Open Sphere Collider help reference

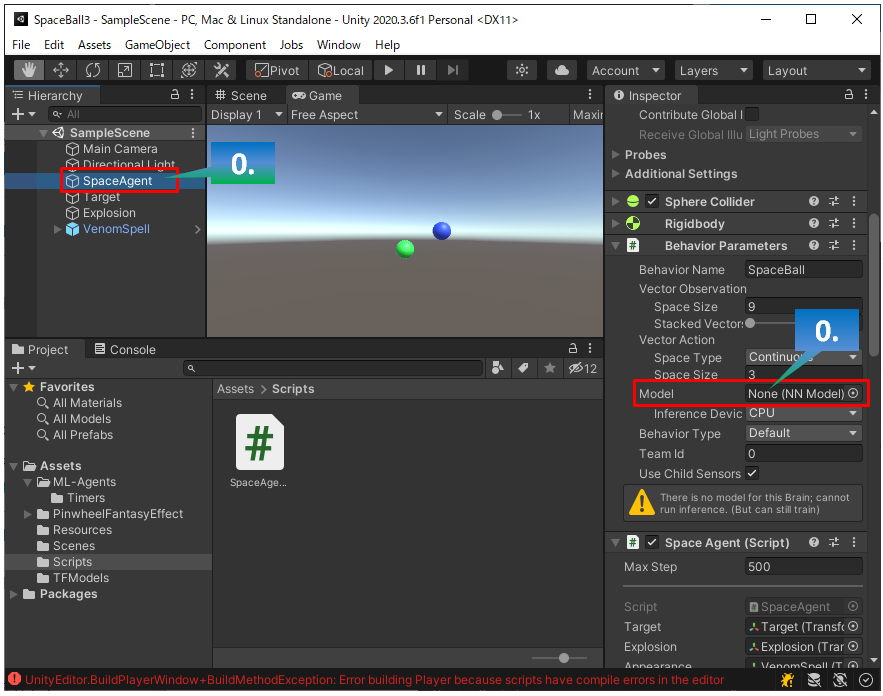(814, 201)
